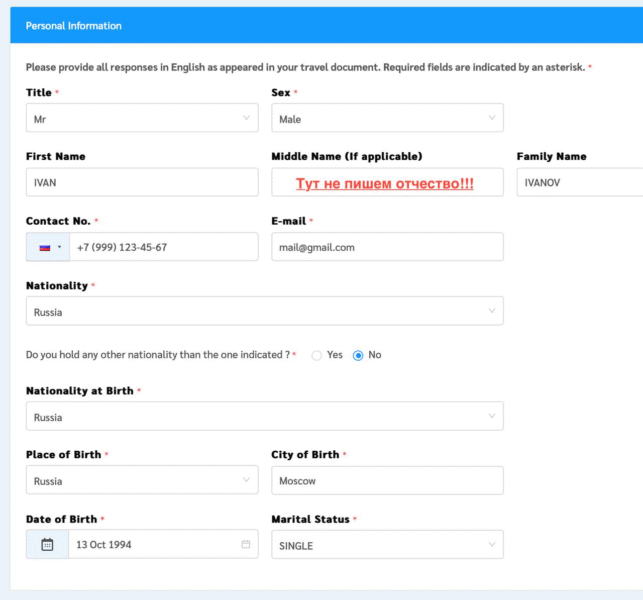The image size is (643, 600).
Task: Click the E-mail input field
Action: (386, 247)
